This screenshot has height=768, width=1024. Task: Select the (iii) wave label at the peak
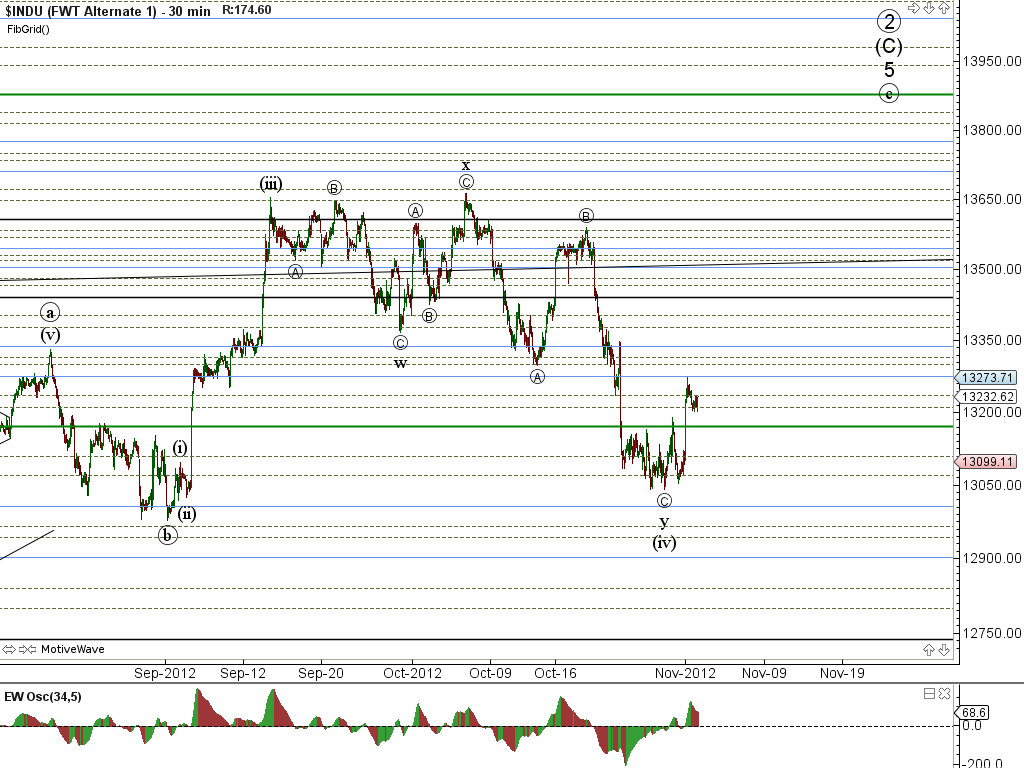click(x=270, y=184)
